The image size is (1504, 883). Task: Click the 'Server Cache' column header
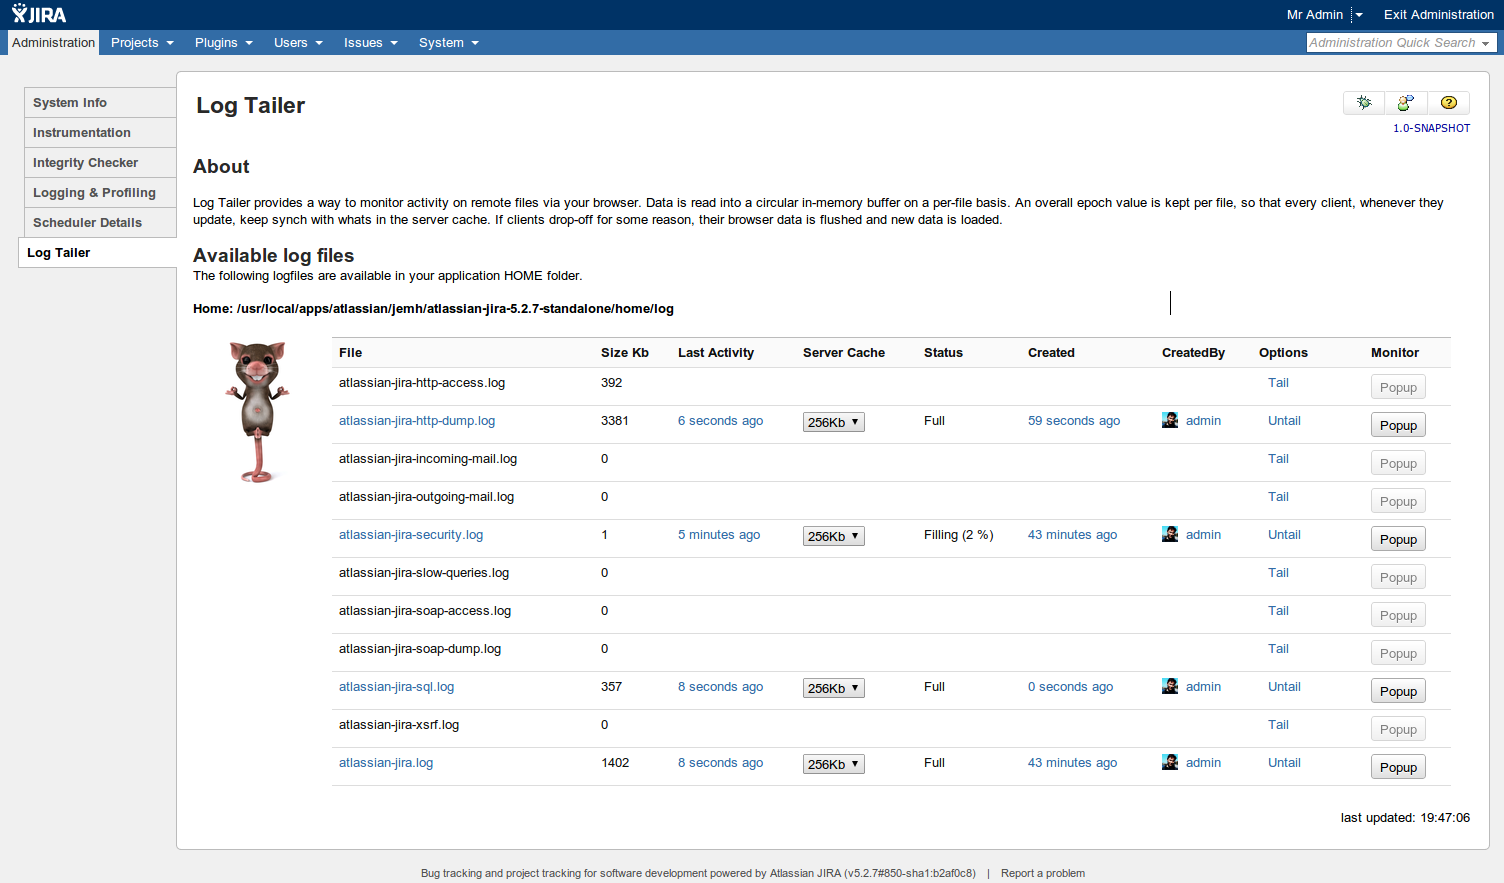click(844, 352)
